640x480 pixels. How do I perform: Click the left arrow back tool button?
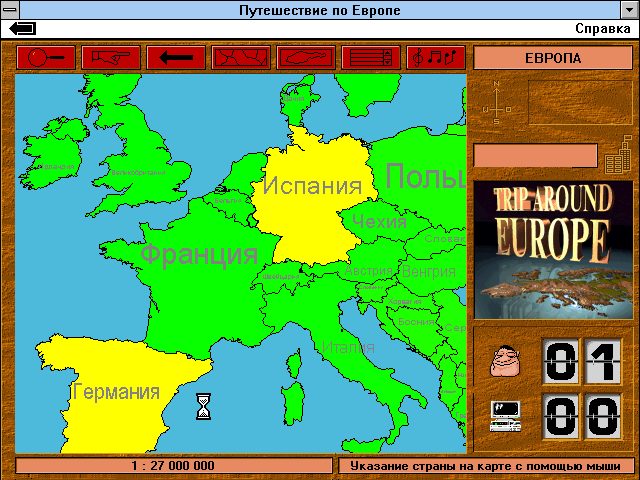coord(176,58)
